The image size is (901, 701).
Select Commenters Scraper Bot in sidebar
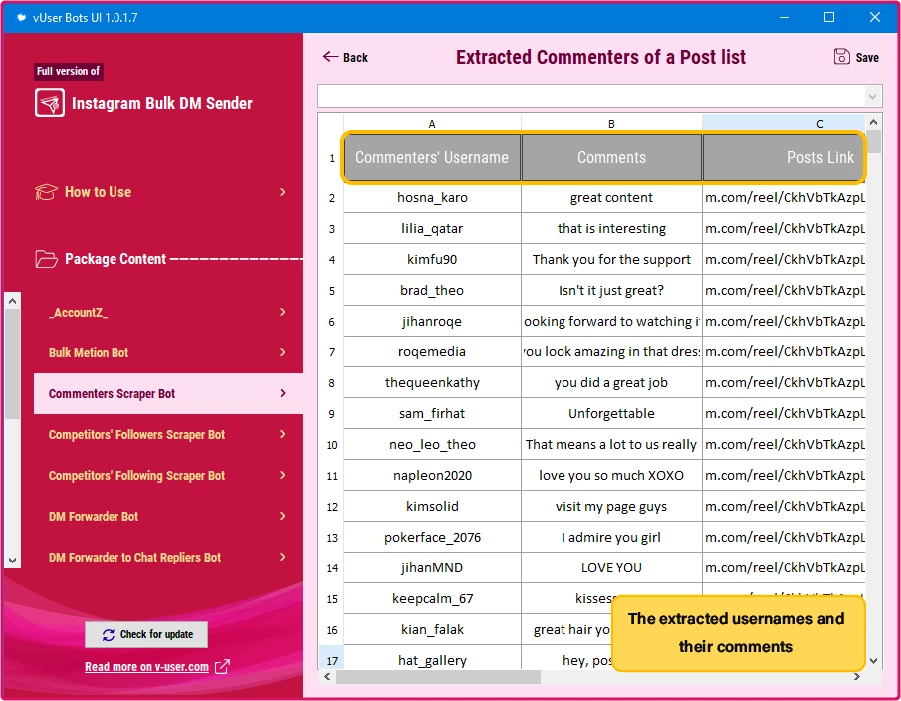[168, 393]
